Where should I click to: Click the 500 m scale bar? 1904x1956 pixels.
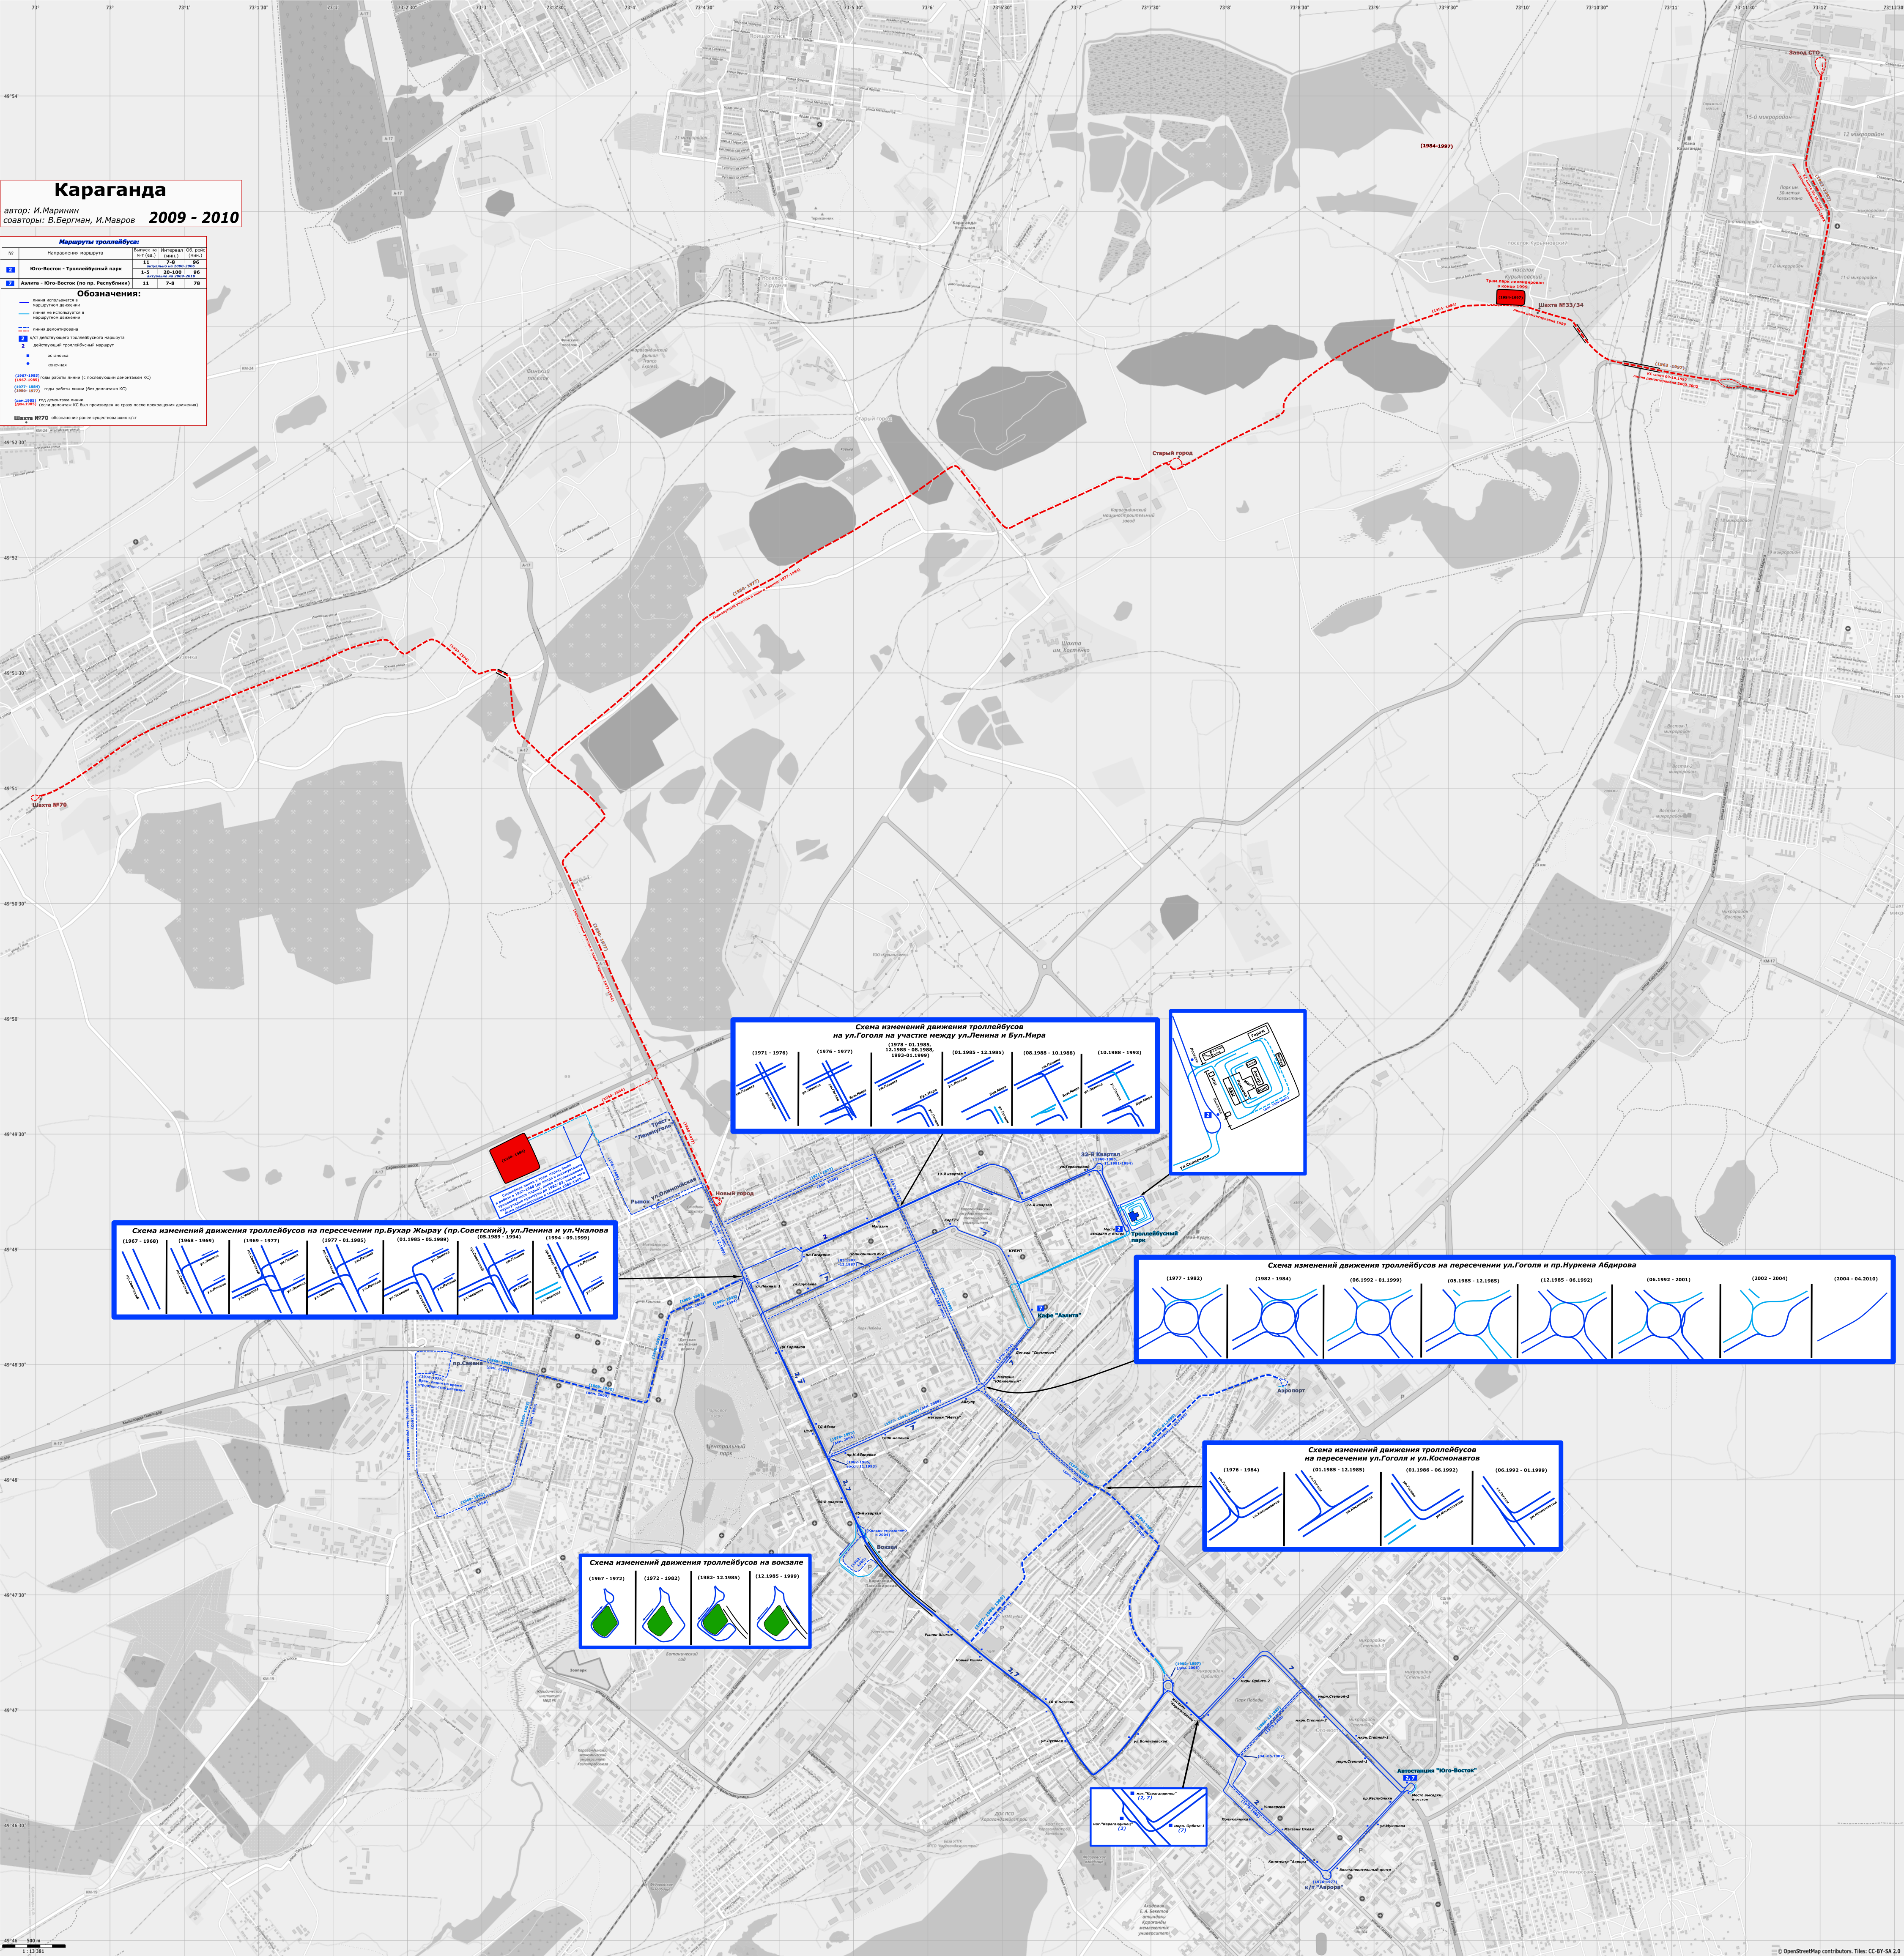[x=34, y=1946]
